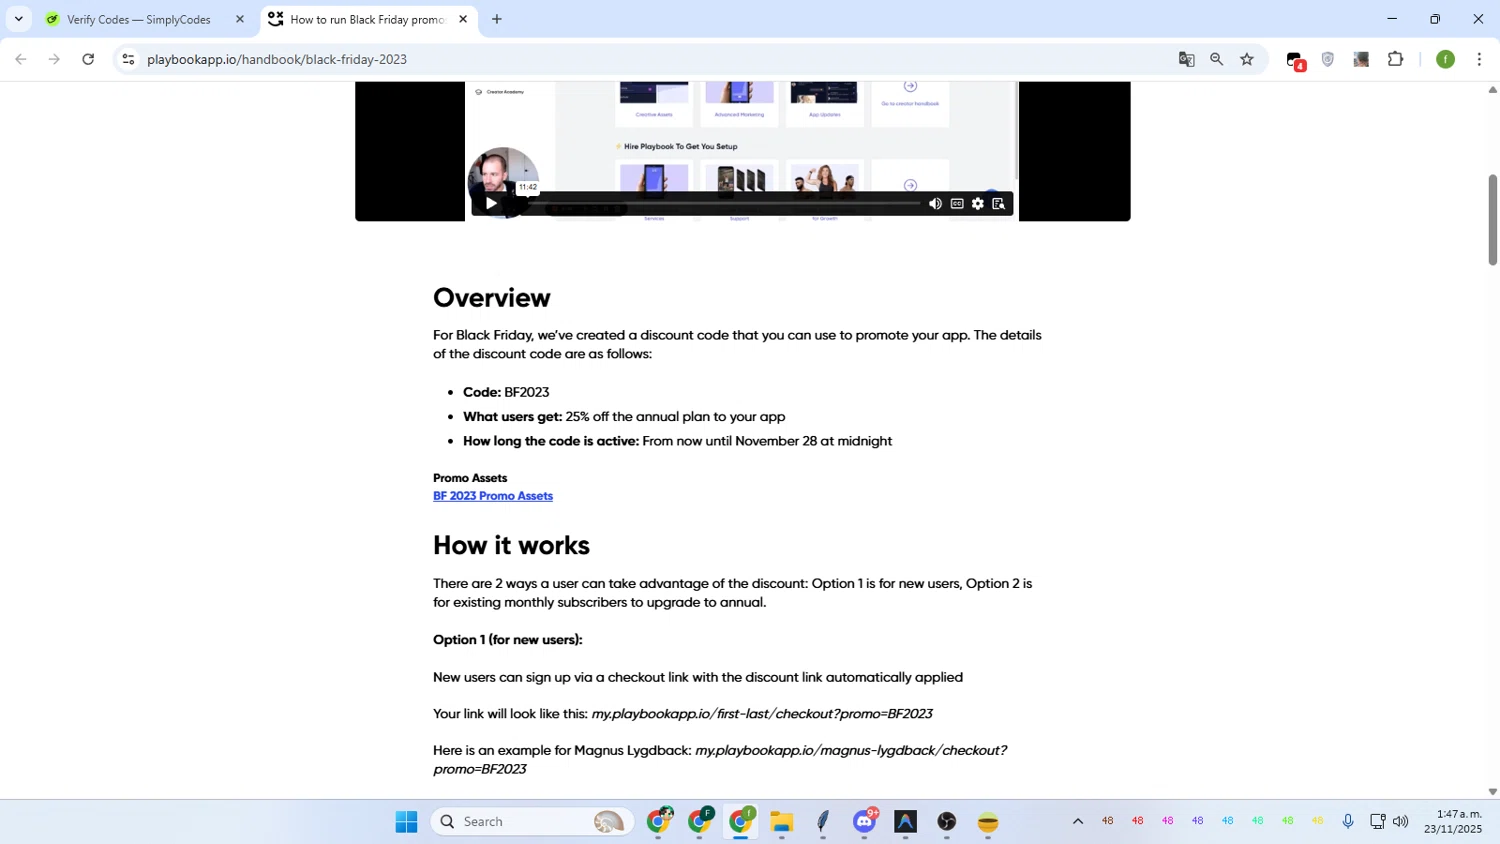Click 'How long the code is active' bullet
Screen dimensions: 1500x844
(x=677, y=441)
